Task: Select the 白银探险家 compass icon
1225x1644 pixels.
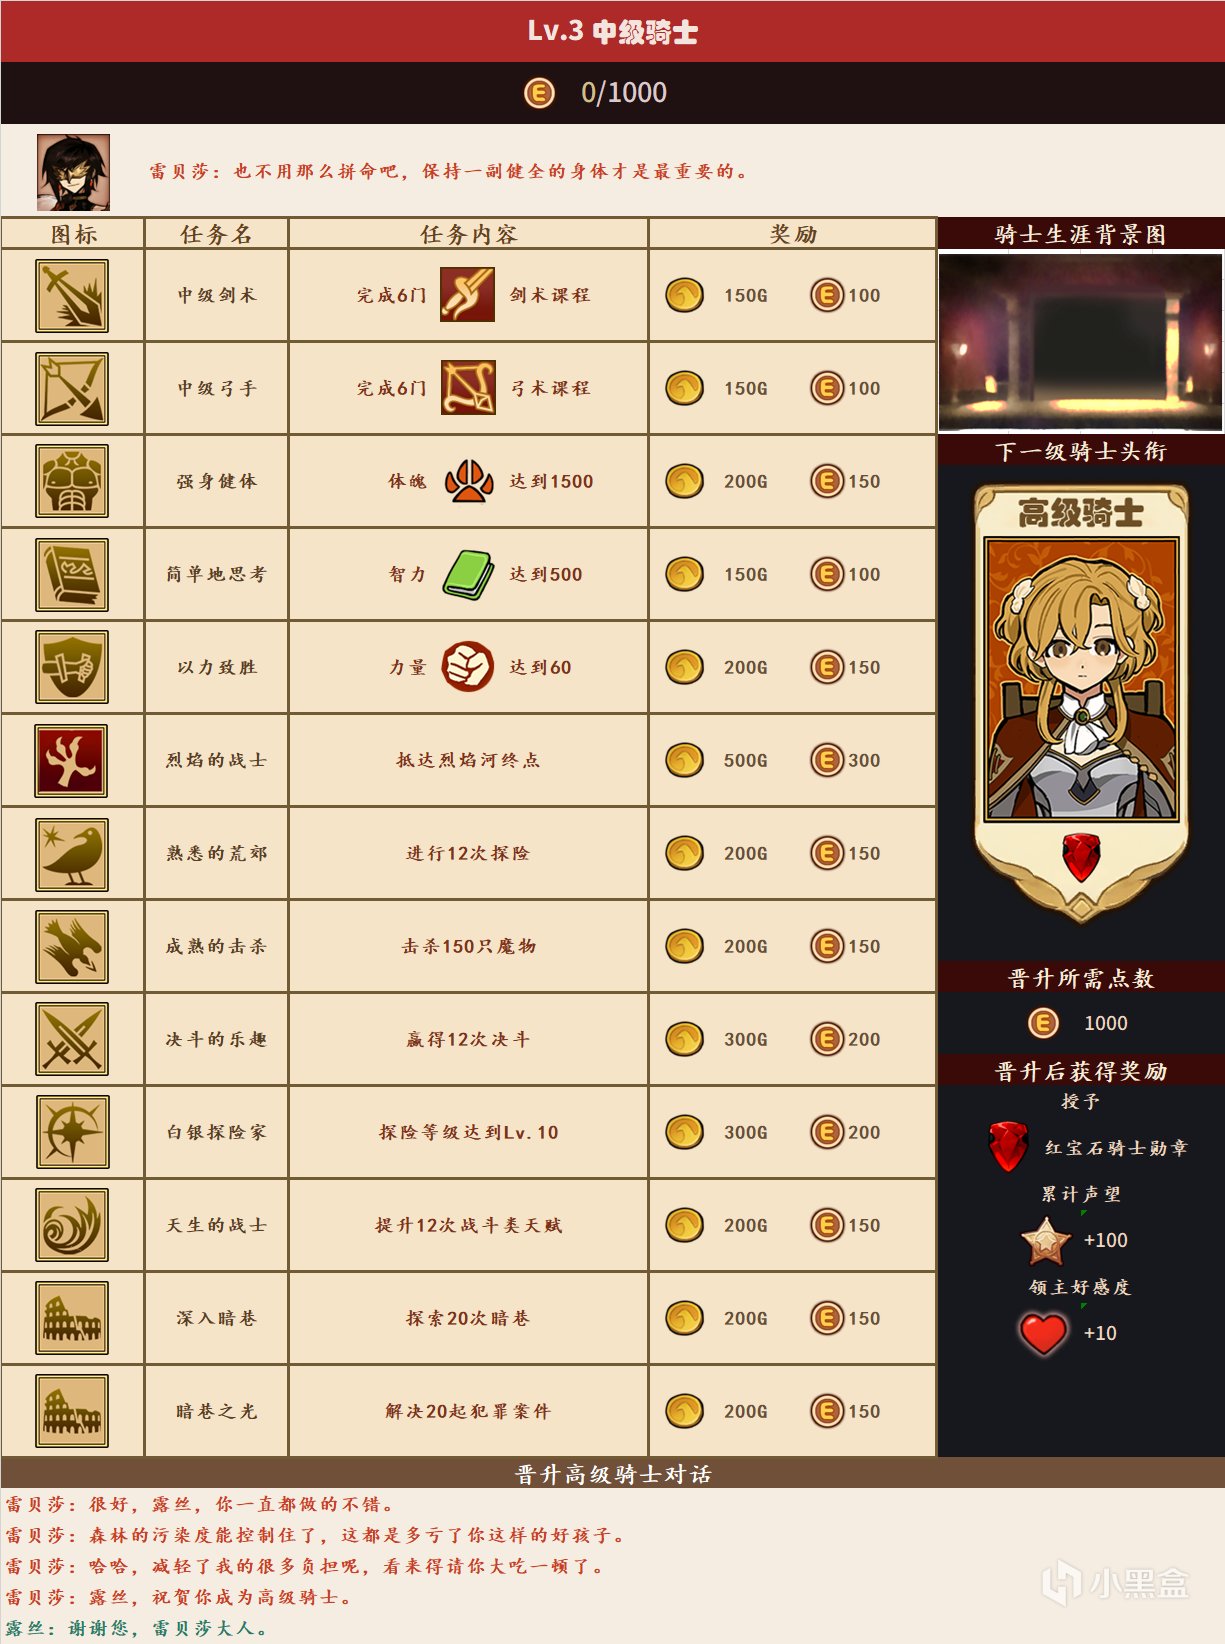Action: point(72,1133)
